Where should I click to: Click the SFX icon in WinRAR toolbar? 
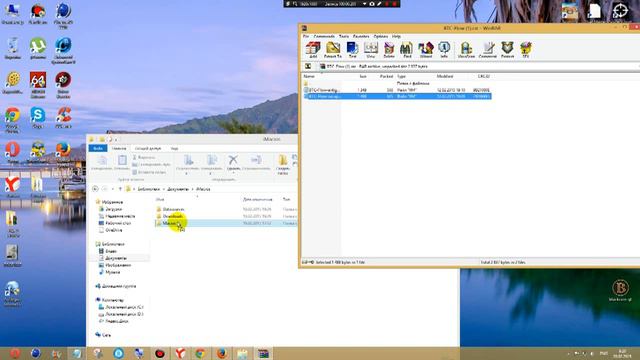(x=526, y=50)
